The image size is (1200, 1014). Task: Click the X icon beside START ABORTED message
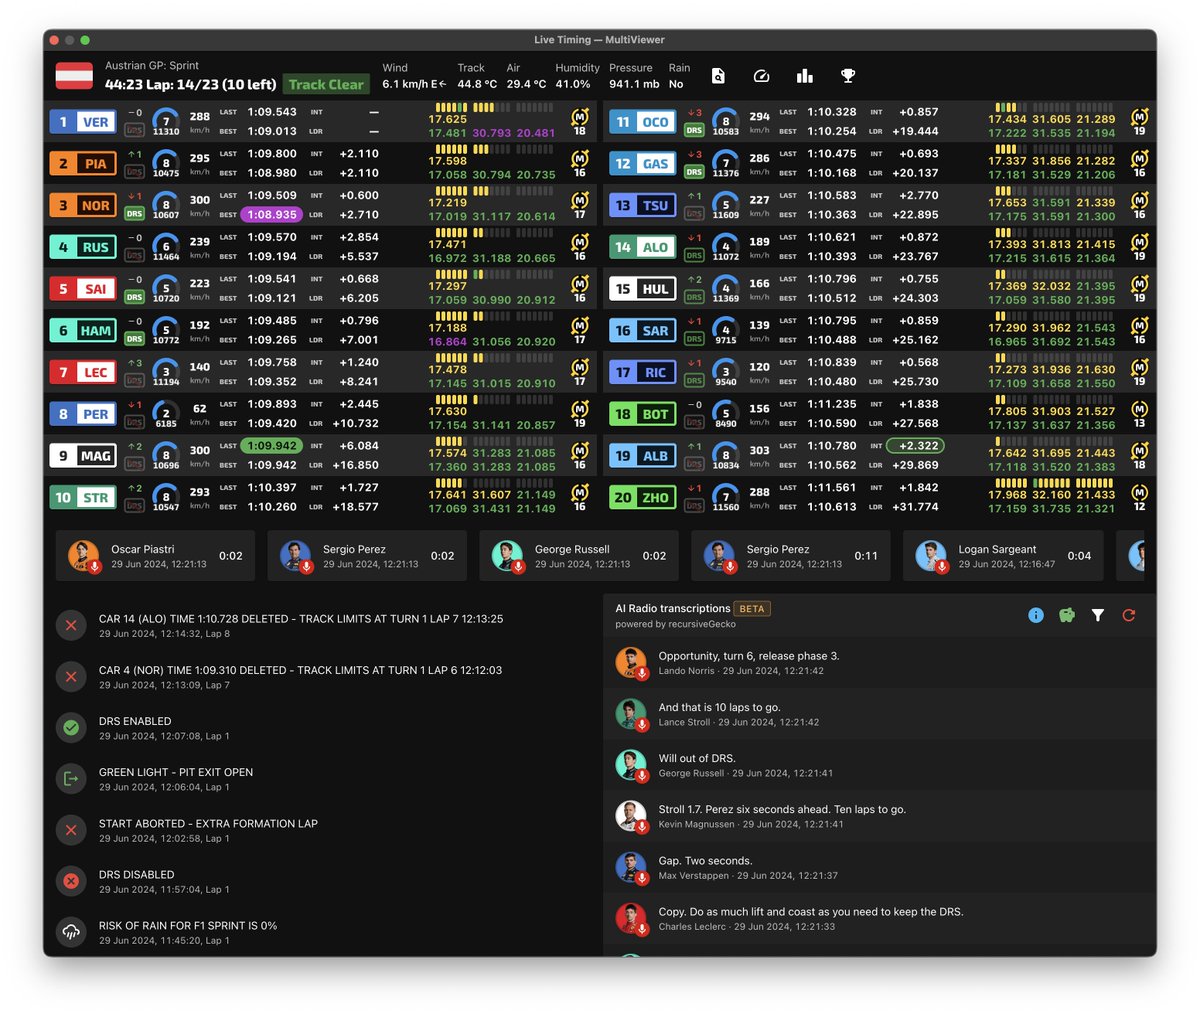coord(71,830)
